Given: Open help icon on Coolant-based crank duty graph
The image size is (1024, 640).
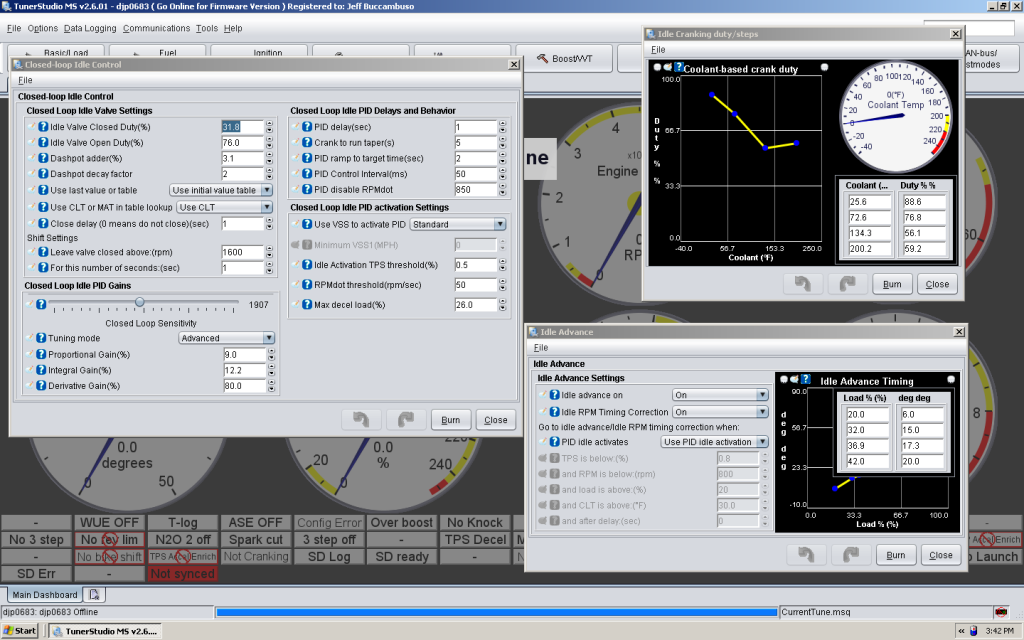Looking at the screenshot, I should coord(678,68).
